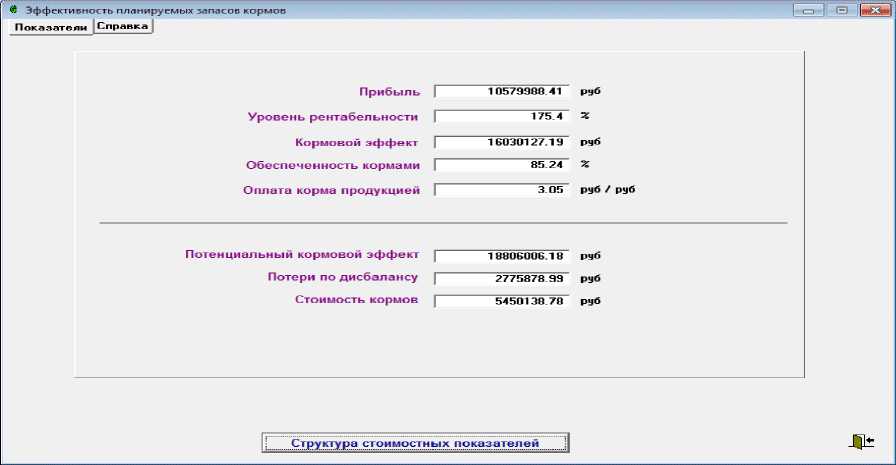Close the window
The height and width of the screenshot is (465, 896).
point(875,10)
